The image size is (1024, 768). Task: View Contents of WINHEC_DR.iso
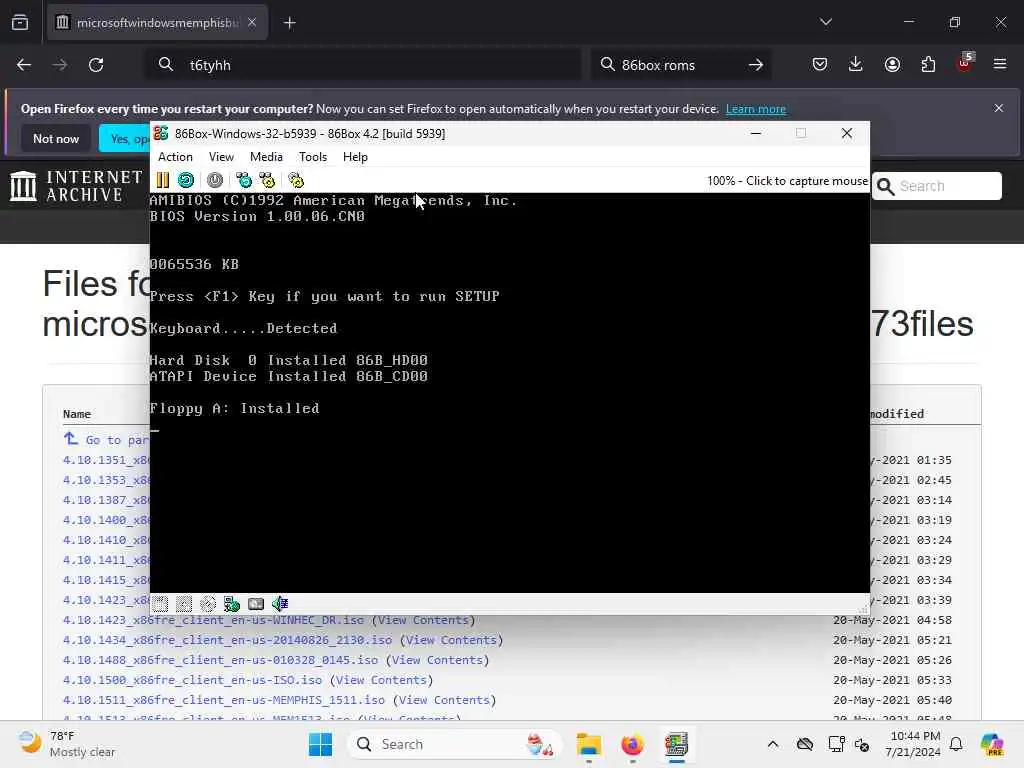423,620
